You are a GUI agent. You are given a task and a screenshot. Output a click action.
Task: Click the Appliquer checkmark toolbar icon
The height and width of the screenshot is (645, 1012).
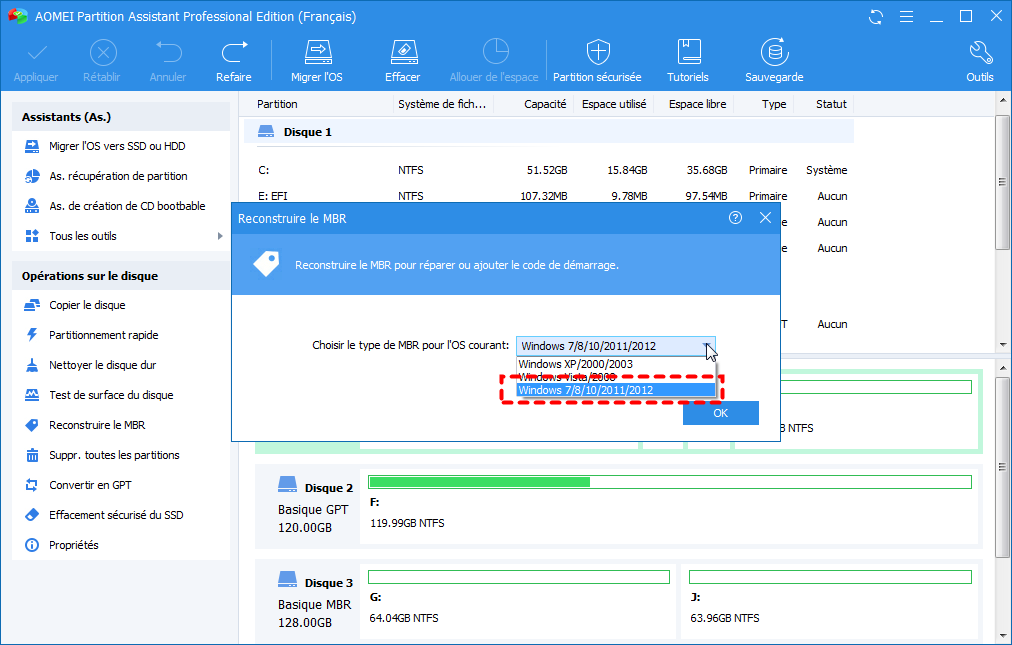[x=37, y=53]
